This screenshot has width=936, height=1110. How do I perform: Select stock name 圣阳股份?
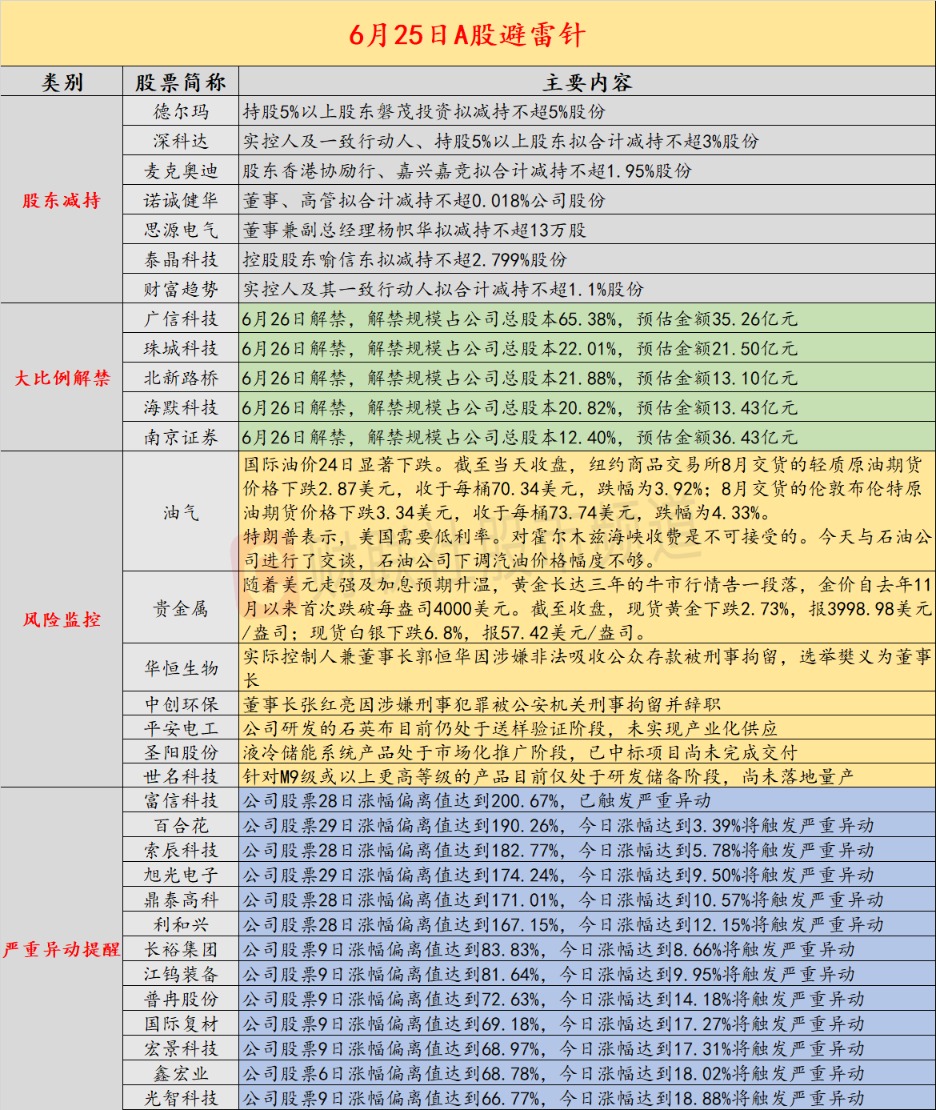click(x=181, y=753)
